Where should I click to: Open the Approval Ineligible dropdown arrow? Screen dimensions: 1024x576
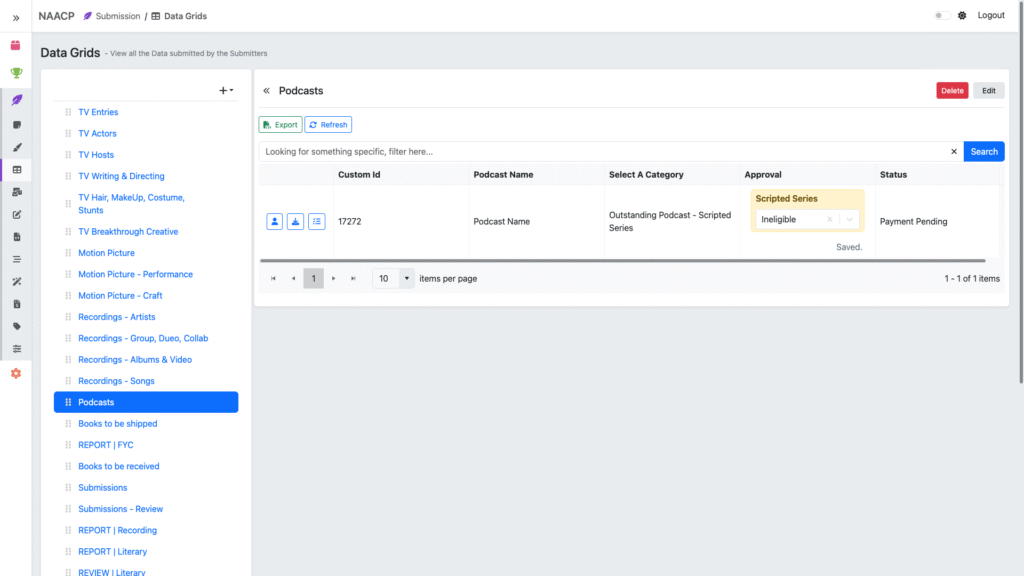(x=849, y=220)
